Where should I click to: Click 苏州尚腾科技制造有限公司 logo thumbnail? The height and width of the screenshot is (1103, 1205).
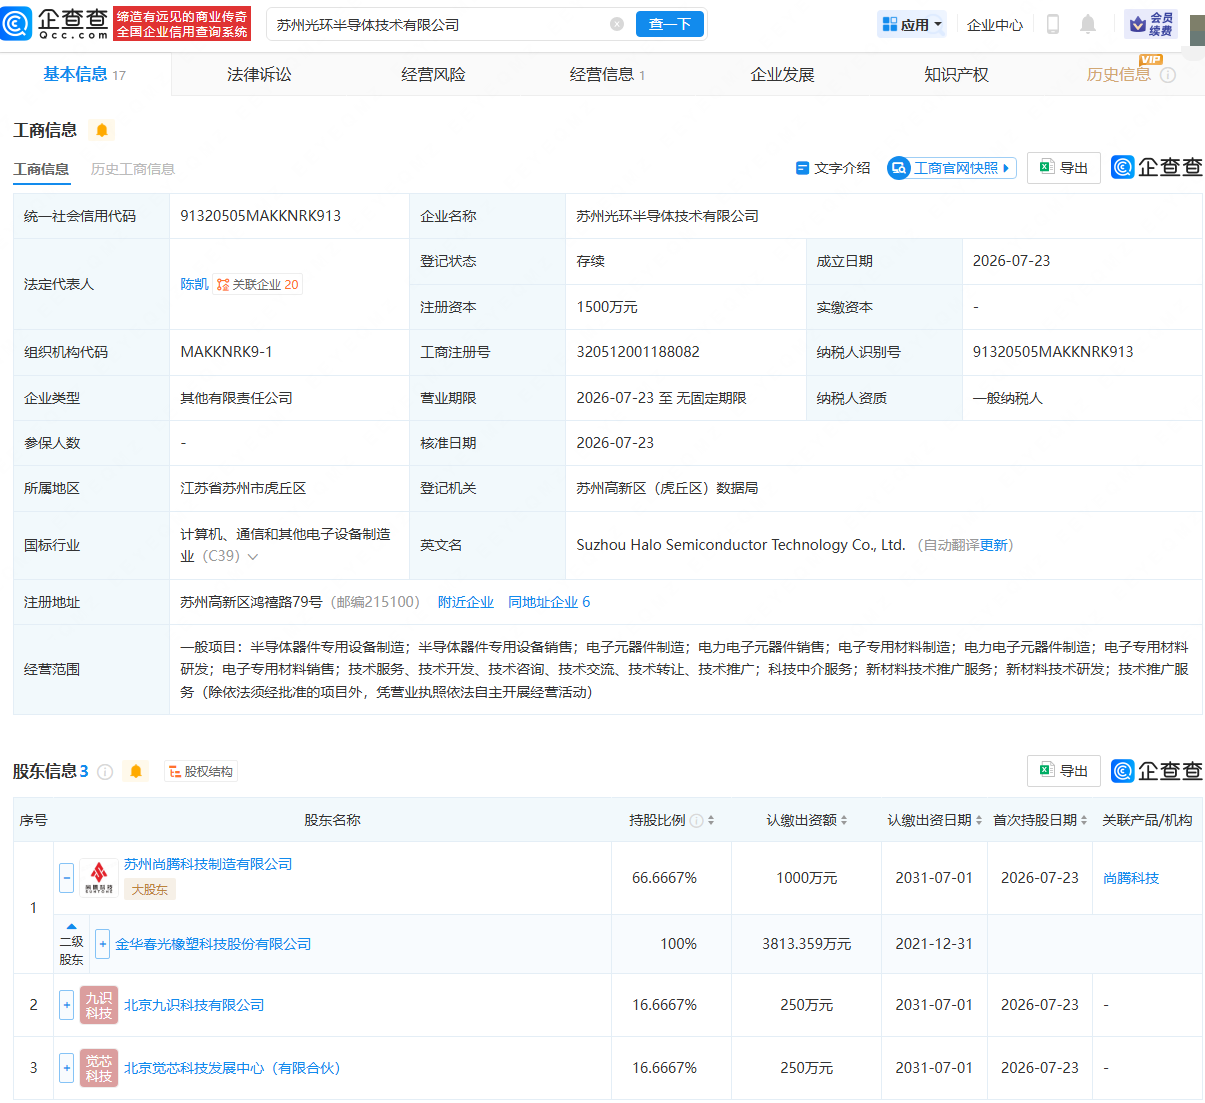coord(99,877)
